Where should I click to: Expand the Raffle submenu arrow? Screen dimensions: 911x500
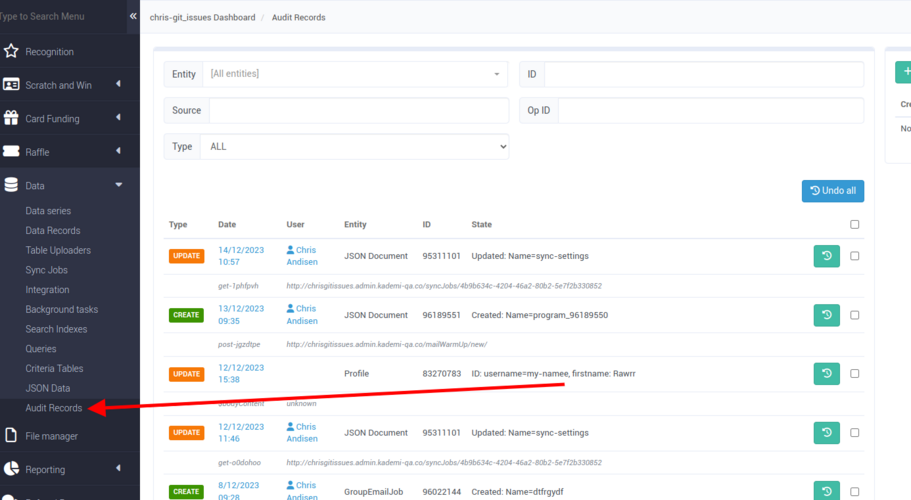click(x=119, y=151)
